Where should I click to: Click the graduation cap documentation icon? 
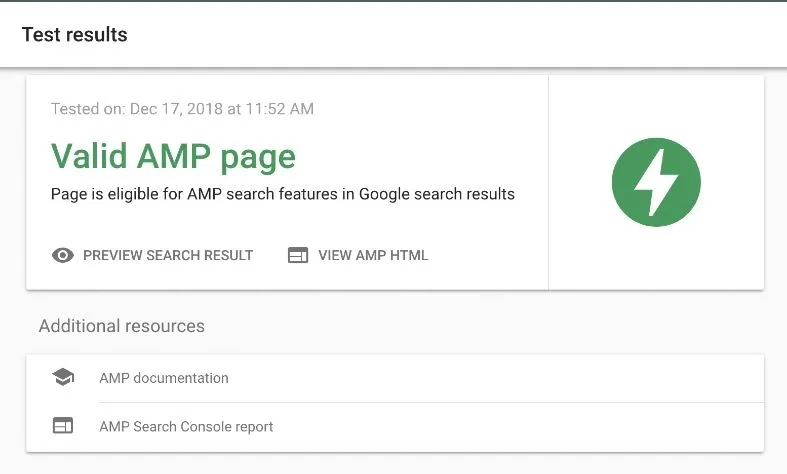[63, 378]
